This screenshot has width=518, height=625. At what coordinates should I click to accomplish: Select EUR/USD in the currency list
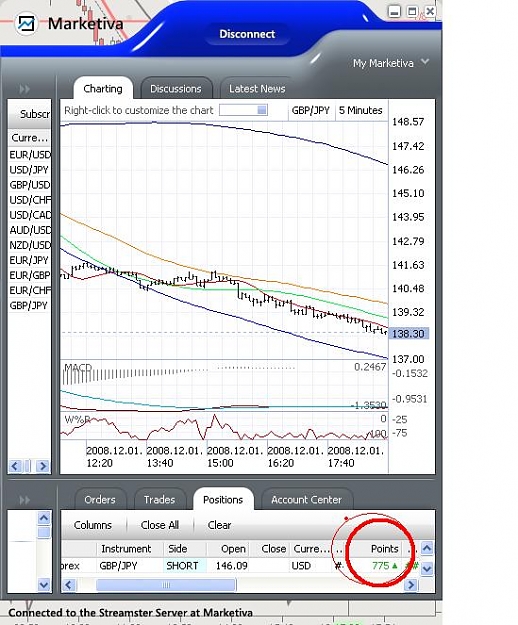[x=30, y=155]
